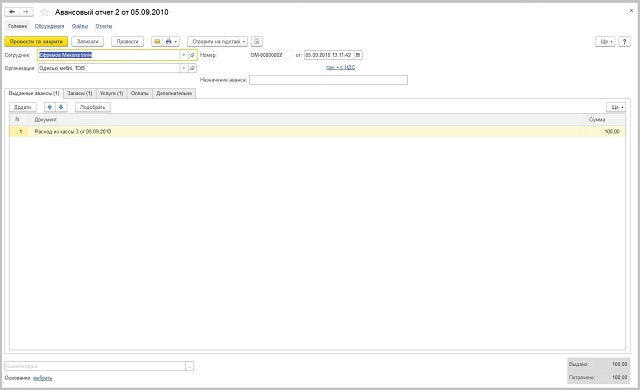Move row up with blue up arrow
The image size is (640, 390).
pyautogui.click(x=50, y=107)
